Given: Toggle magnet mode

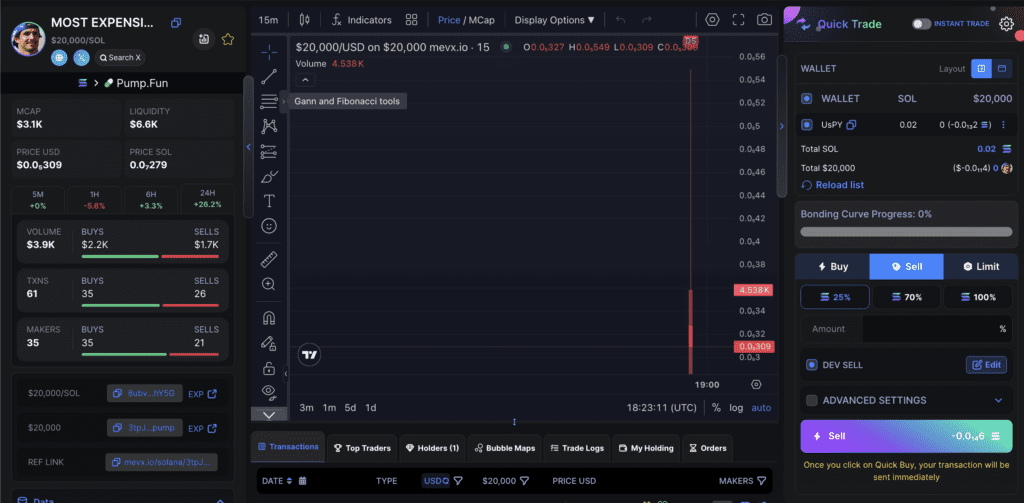Looking at the screenshot, I should tap(268, 318).
